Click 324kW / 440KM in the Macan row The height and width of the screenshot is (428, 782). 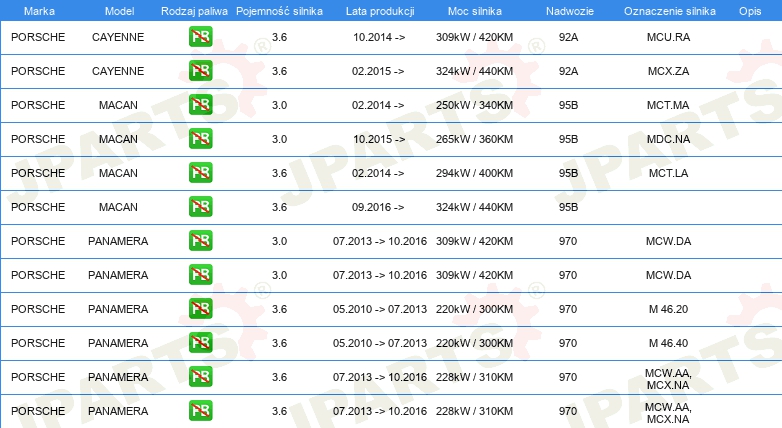tap(474, 207)
